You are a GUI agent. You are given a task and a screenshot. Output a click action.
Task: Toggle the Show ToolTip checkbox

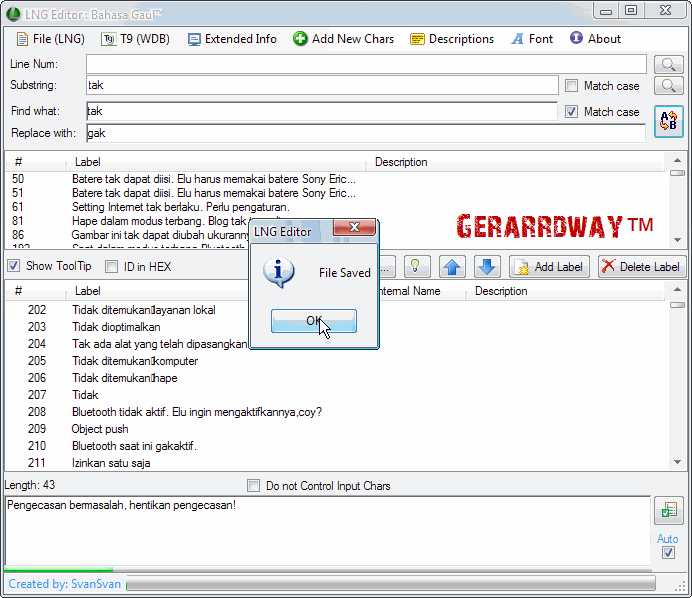[14, 266]
